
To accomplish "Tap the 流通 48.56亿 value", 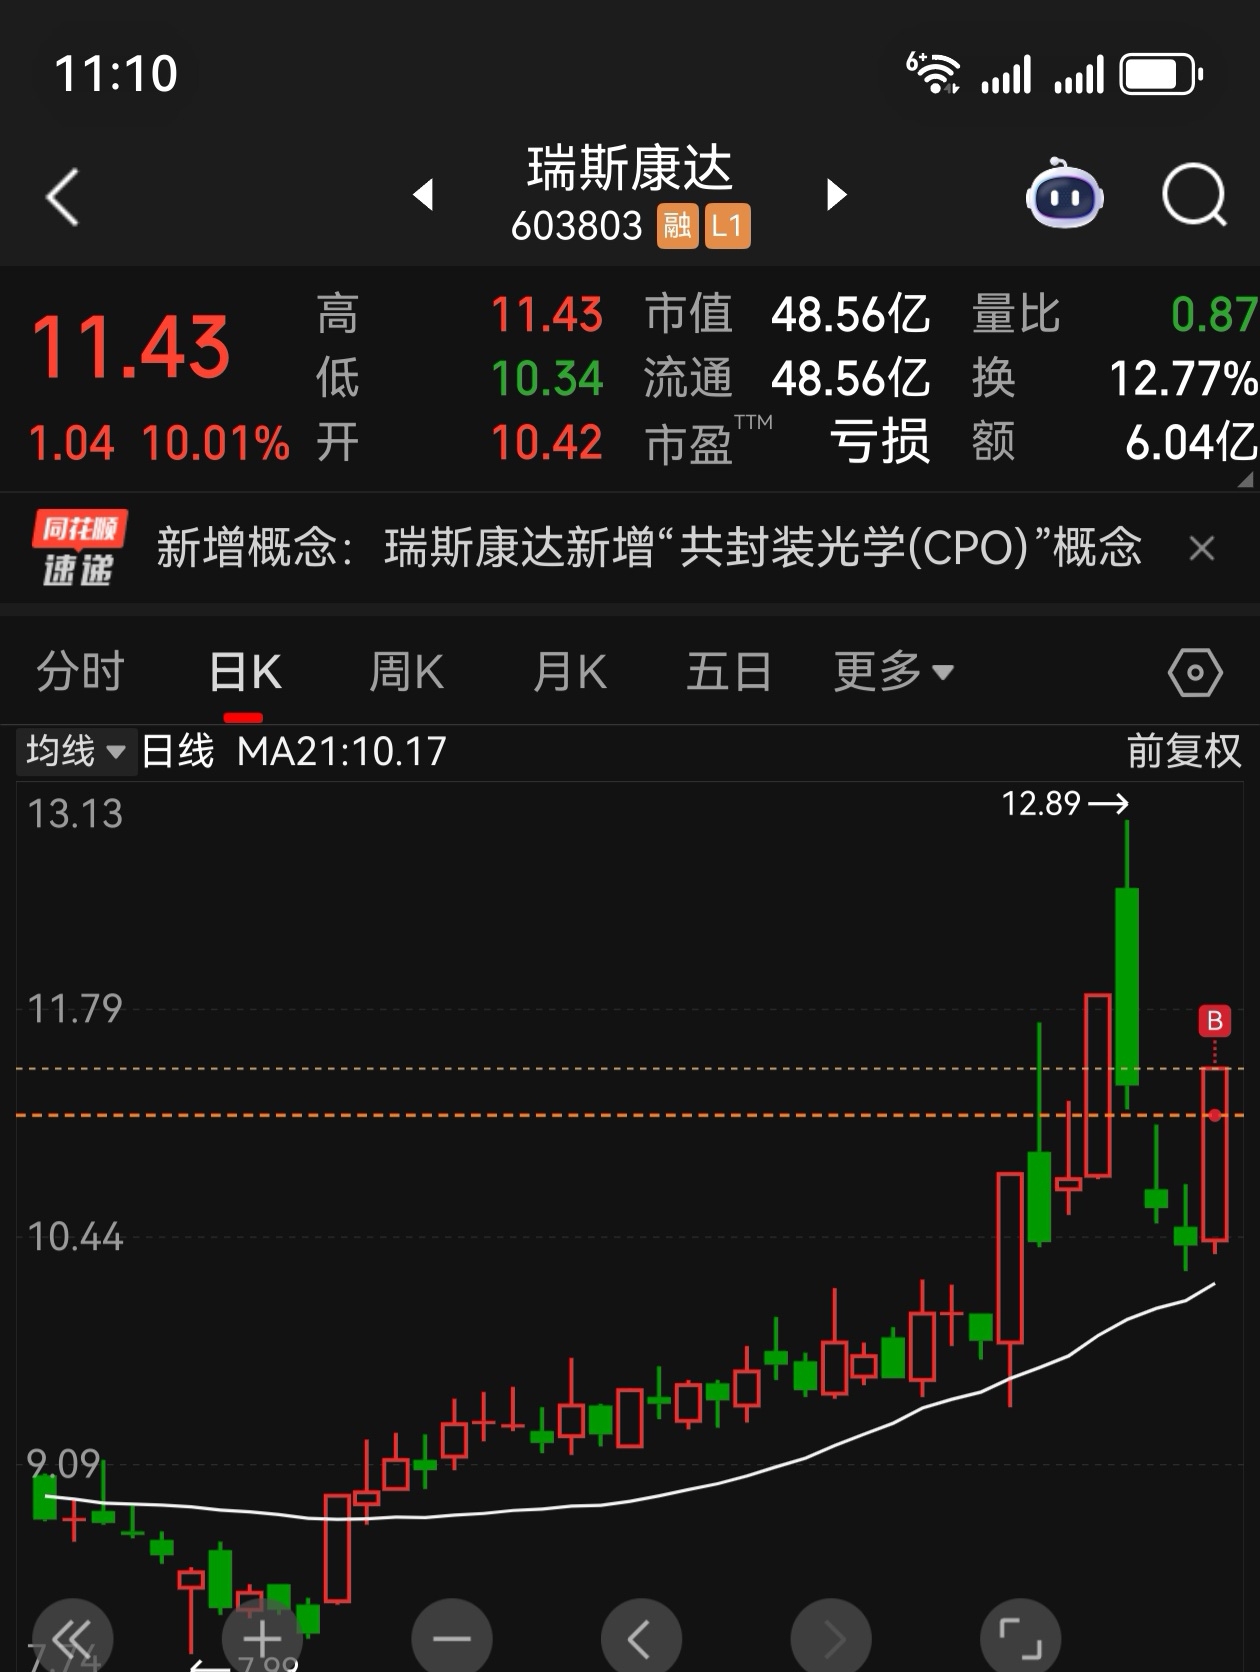I will 850,379.
